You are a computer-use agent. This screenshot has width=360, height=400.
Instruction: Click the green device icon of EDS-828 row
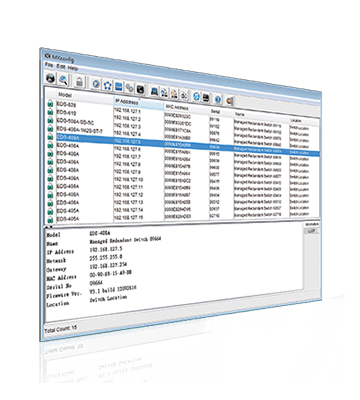50,104
